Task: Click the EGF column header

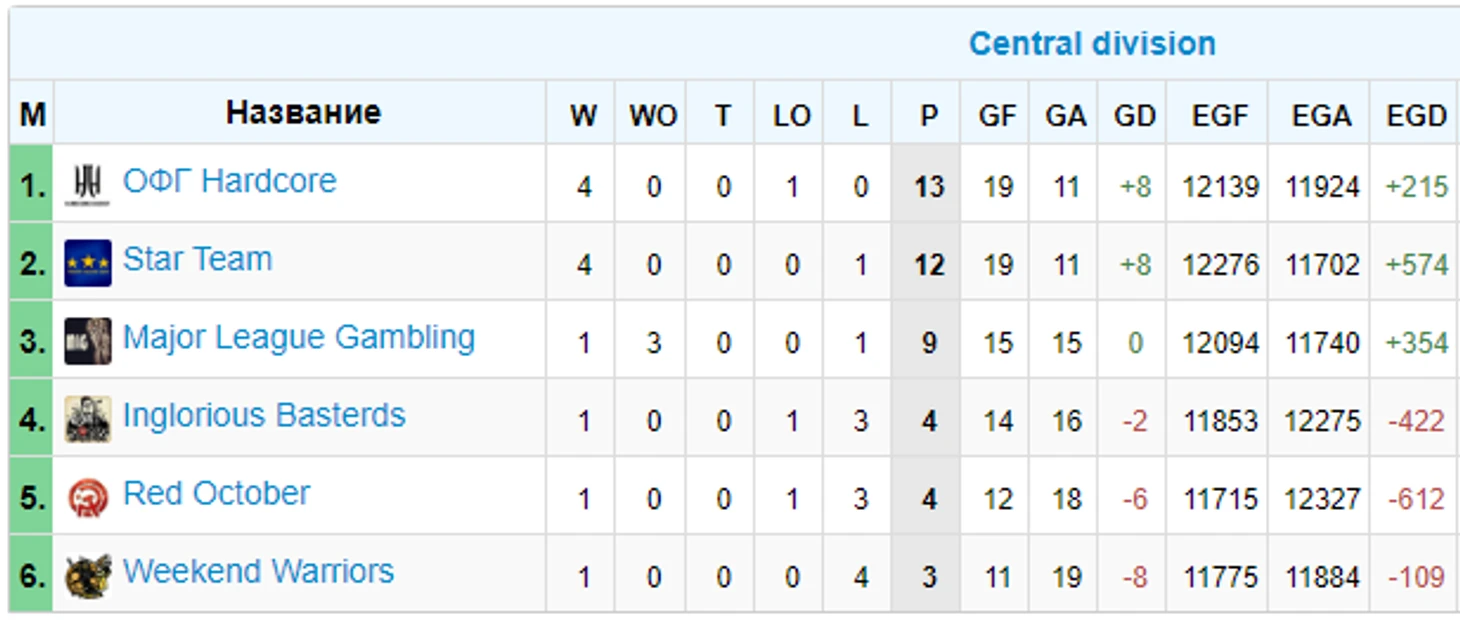Action: (x=1219, y=115)
